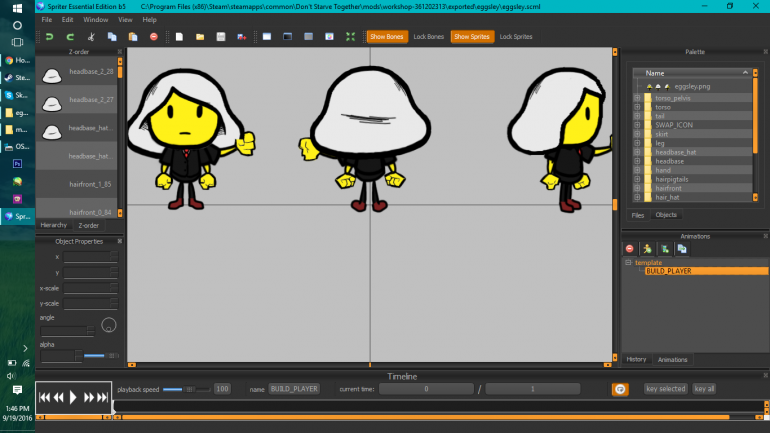770x433 pixels.
Task: Add new entity with stick-figure plus icon
Action: point(647,249)
